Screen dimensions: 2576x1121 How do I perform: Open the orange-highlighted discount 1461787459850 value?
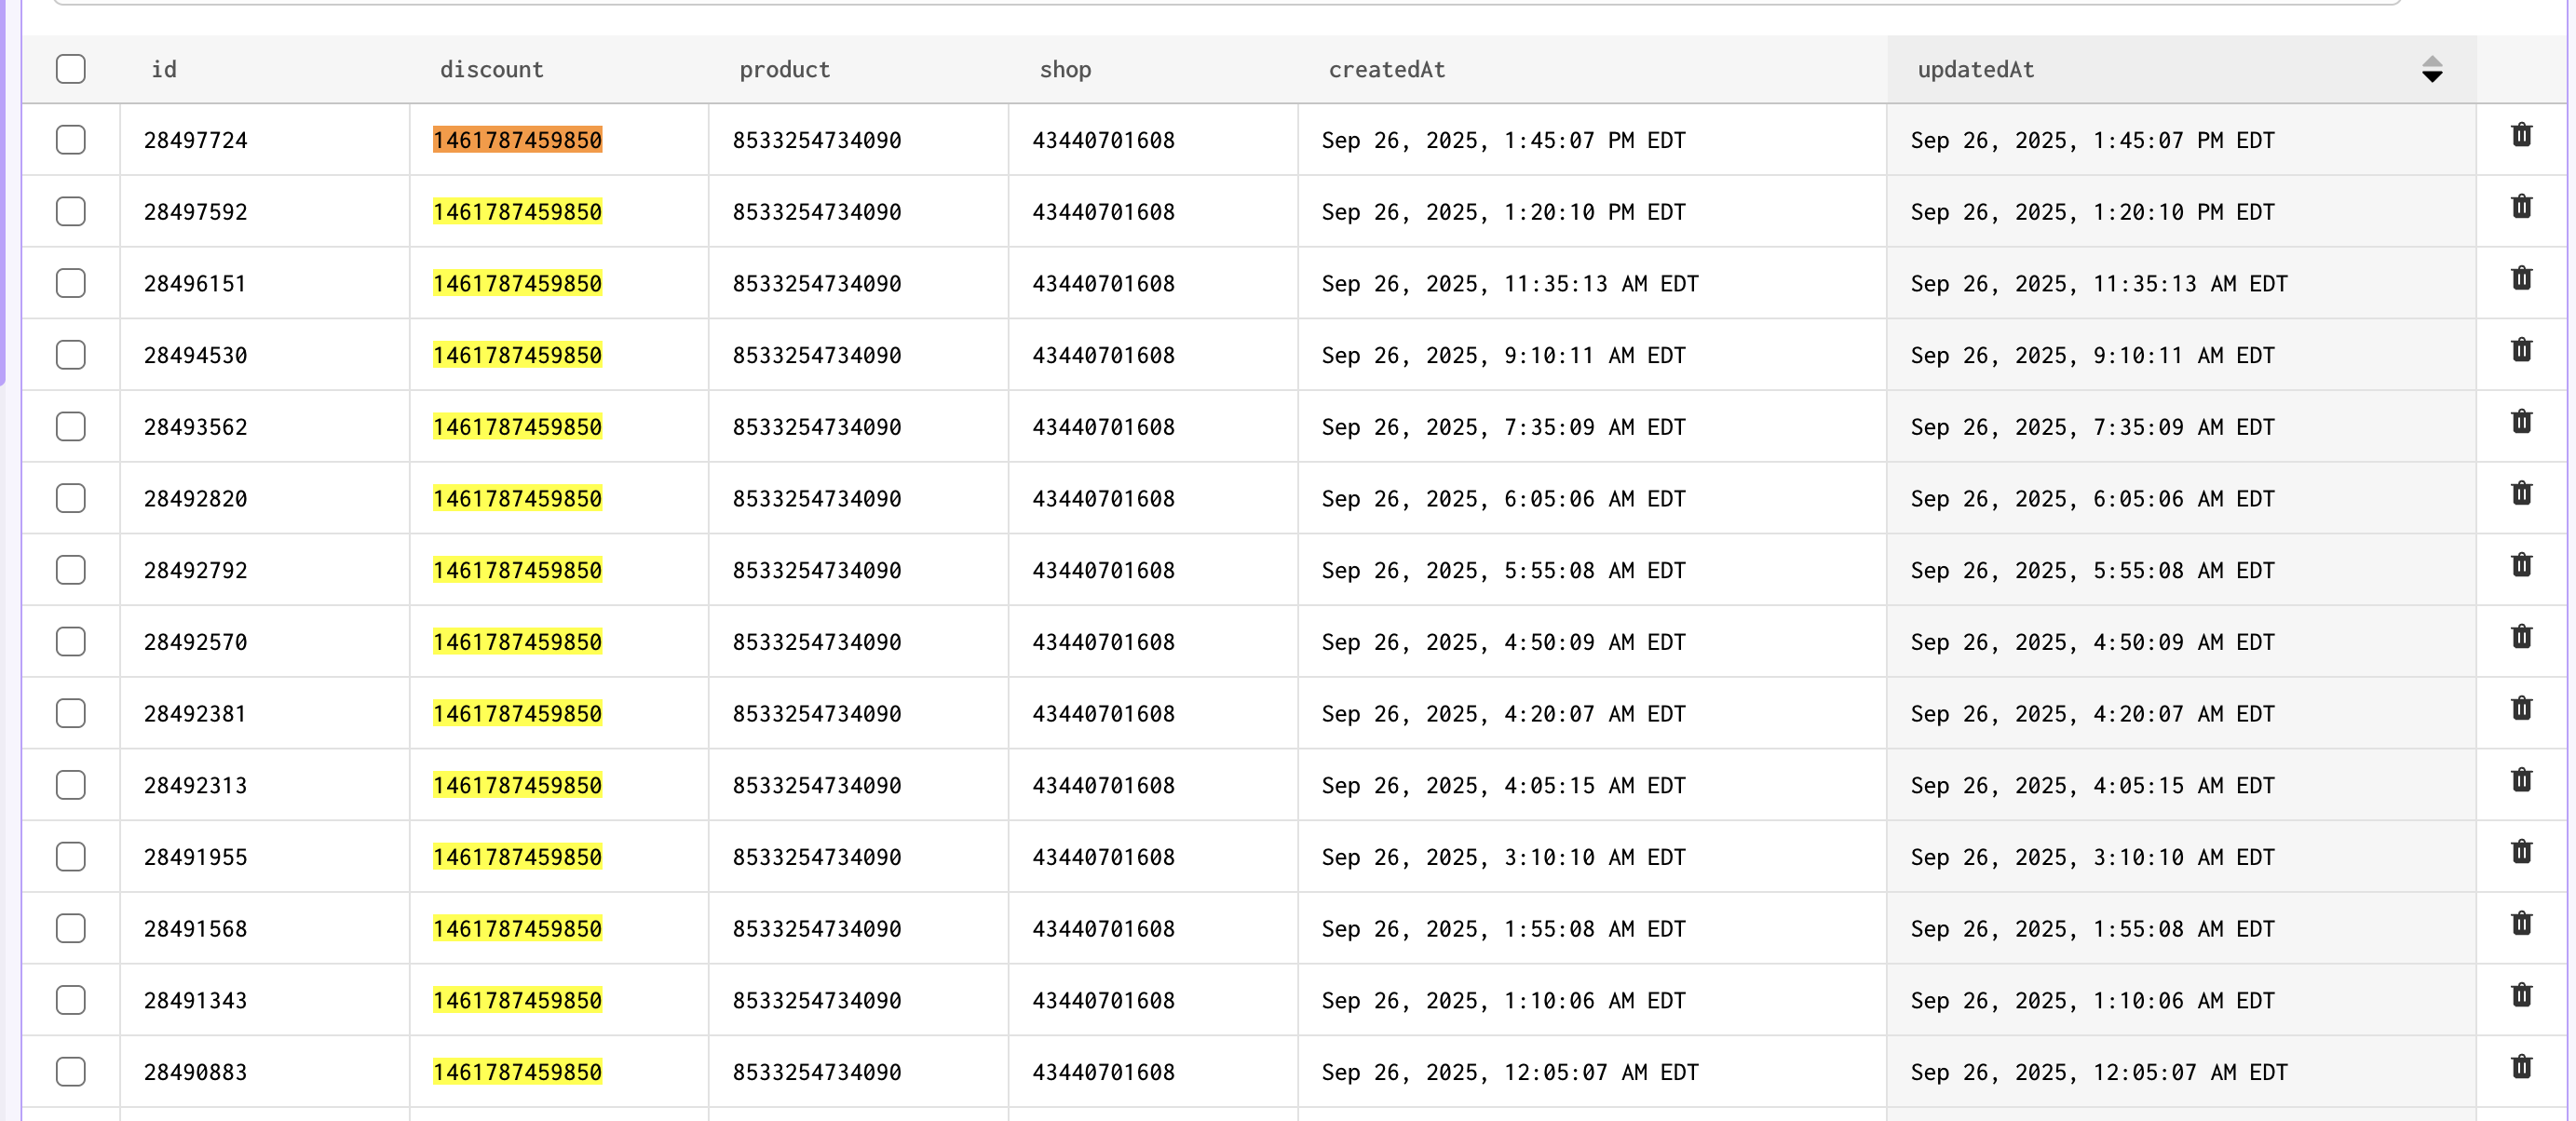pos(517,140)
